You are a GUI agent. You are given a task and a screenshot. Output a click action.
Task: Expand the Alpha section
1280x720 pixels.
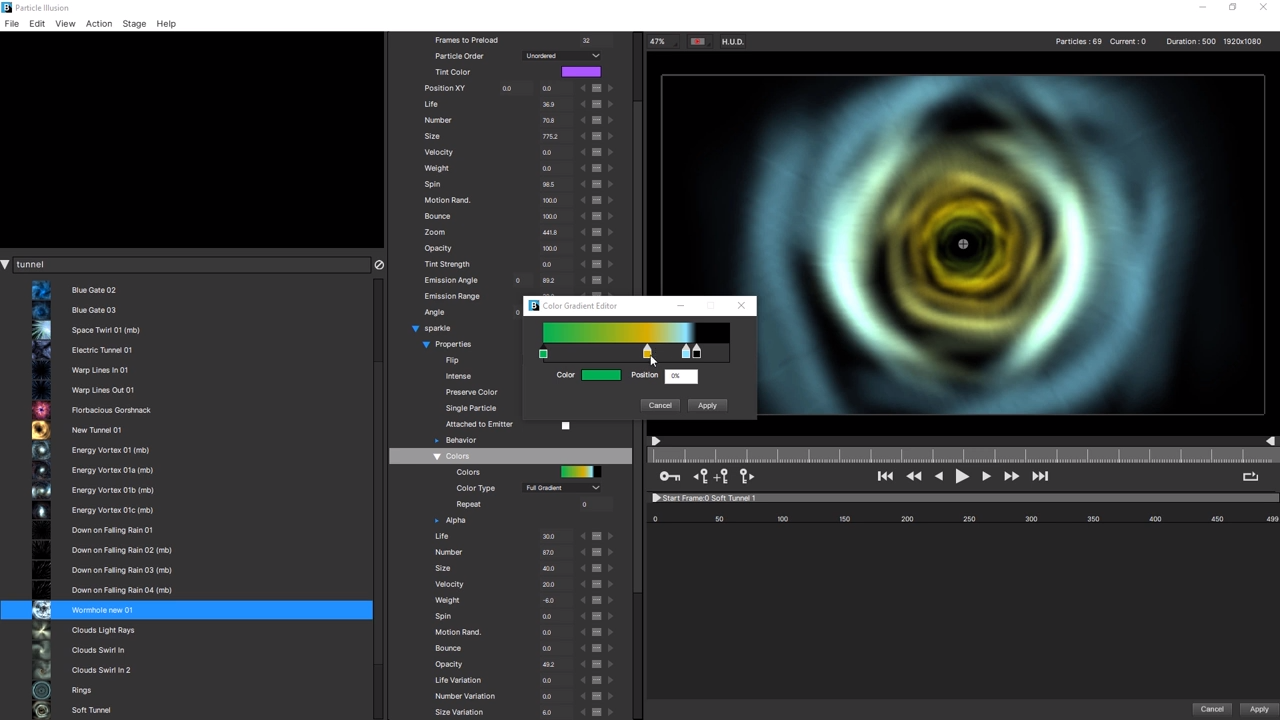437,520
